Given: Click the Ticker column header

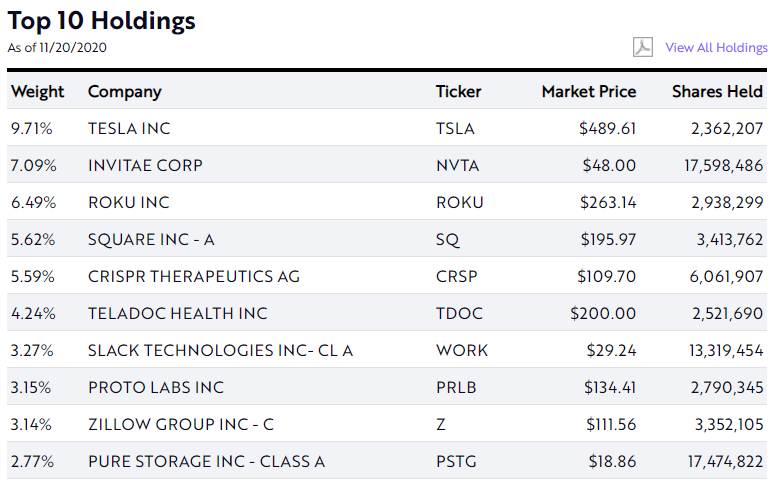Looking at the screenshot, I should [x=458, y=92].
